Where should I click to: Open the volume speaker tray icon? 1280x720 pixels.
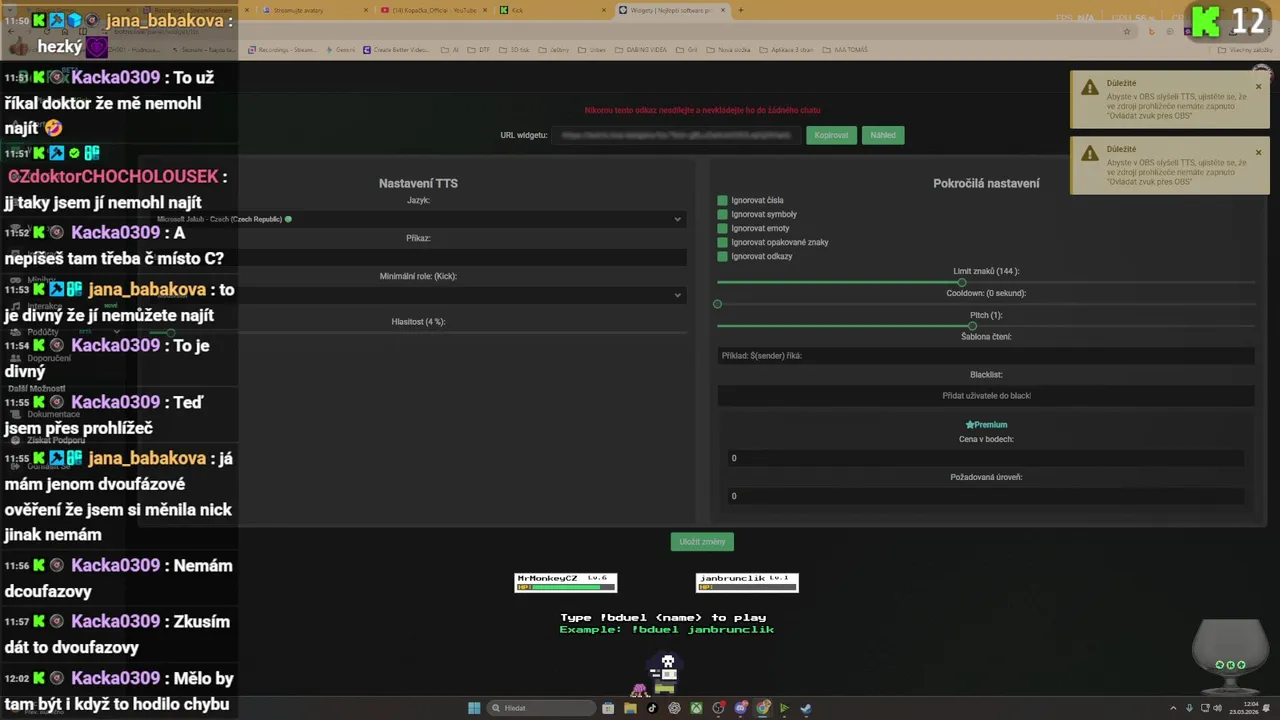1217,708
